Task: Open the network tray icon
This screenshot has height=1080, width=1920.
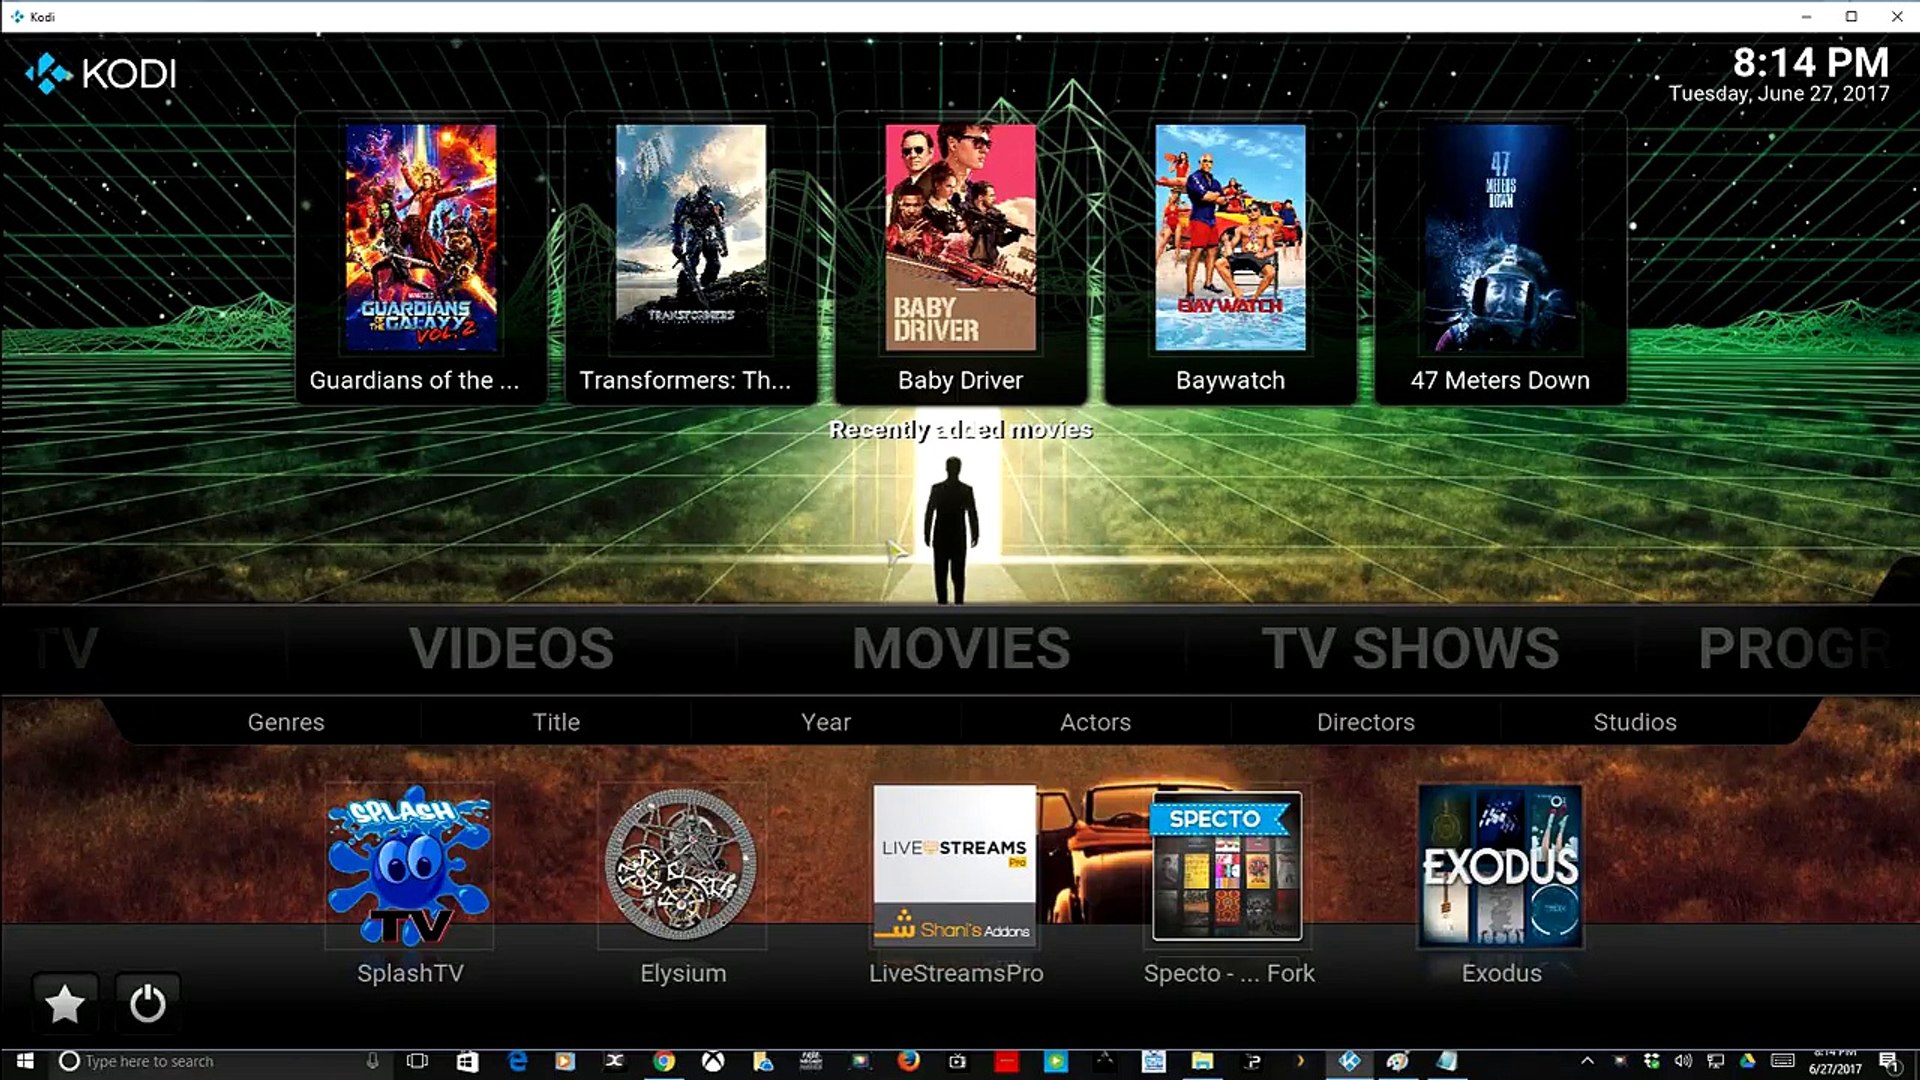Action: [x=1716, y=1061]
